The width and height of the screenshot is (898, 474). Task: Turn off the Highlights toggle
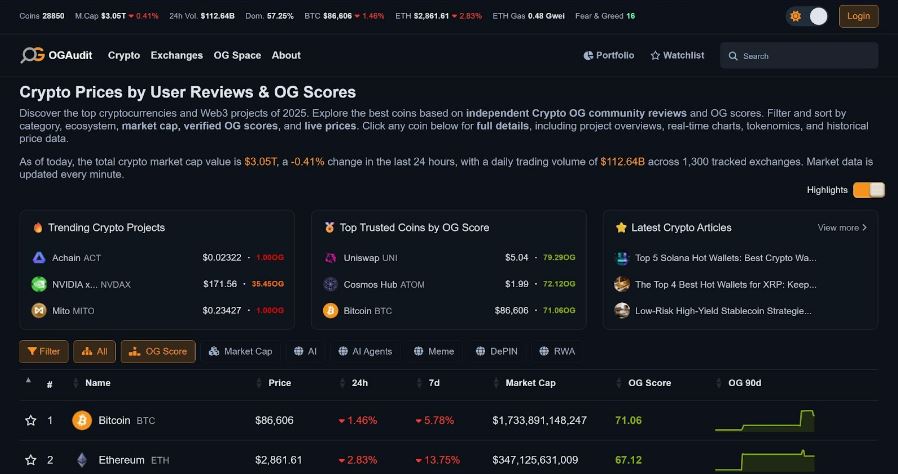868,190
